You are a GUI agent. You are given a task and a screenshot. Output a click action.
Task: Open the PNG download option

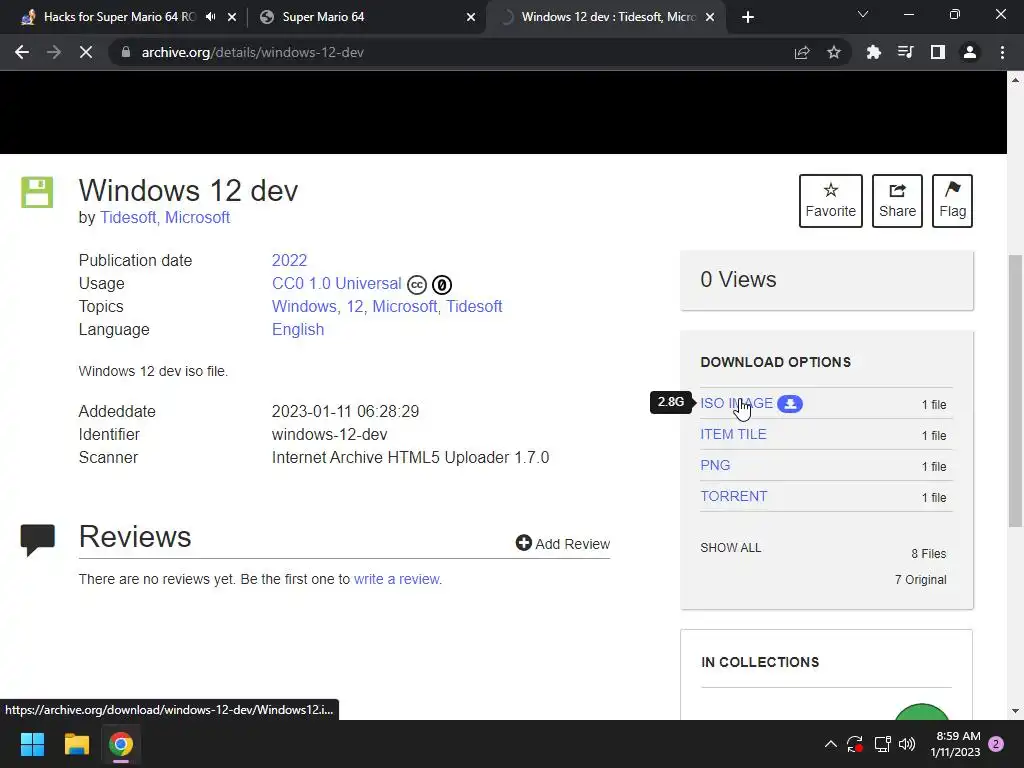(x=715, y=466)
